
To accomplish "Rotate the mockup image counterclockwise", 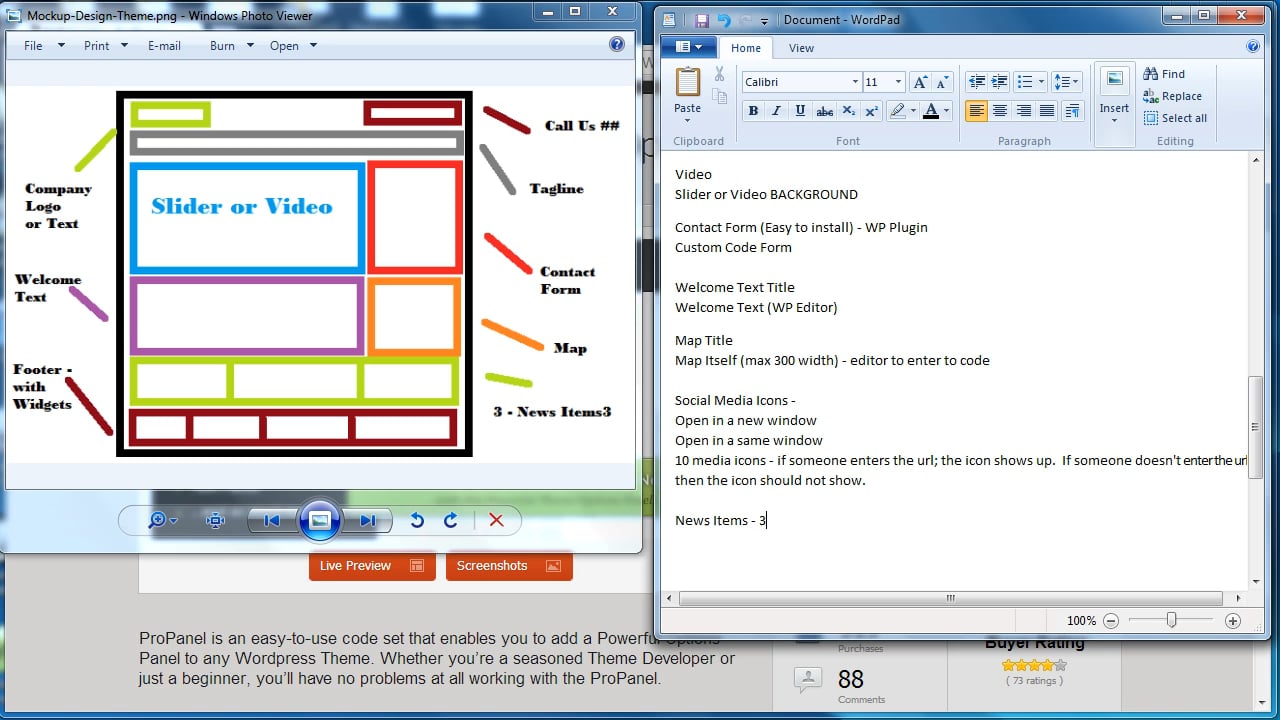I will [417, 520].
